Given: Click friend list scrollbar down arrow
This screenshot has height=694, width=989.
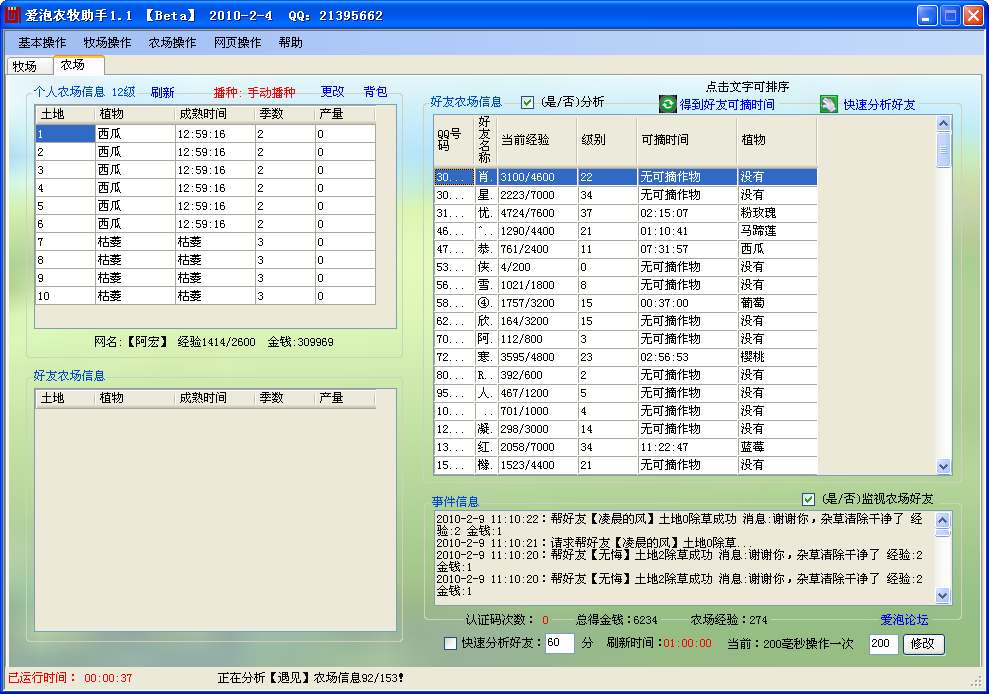Looking at the screenshot, I should click(x=943, y=466).
